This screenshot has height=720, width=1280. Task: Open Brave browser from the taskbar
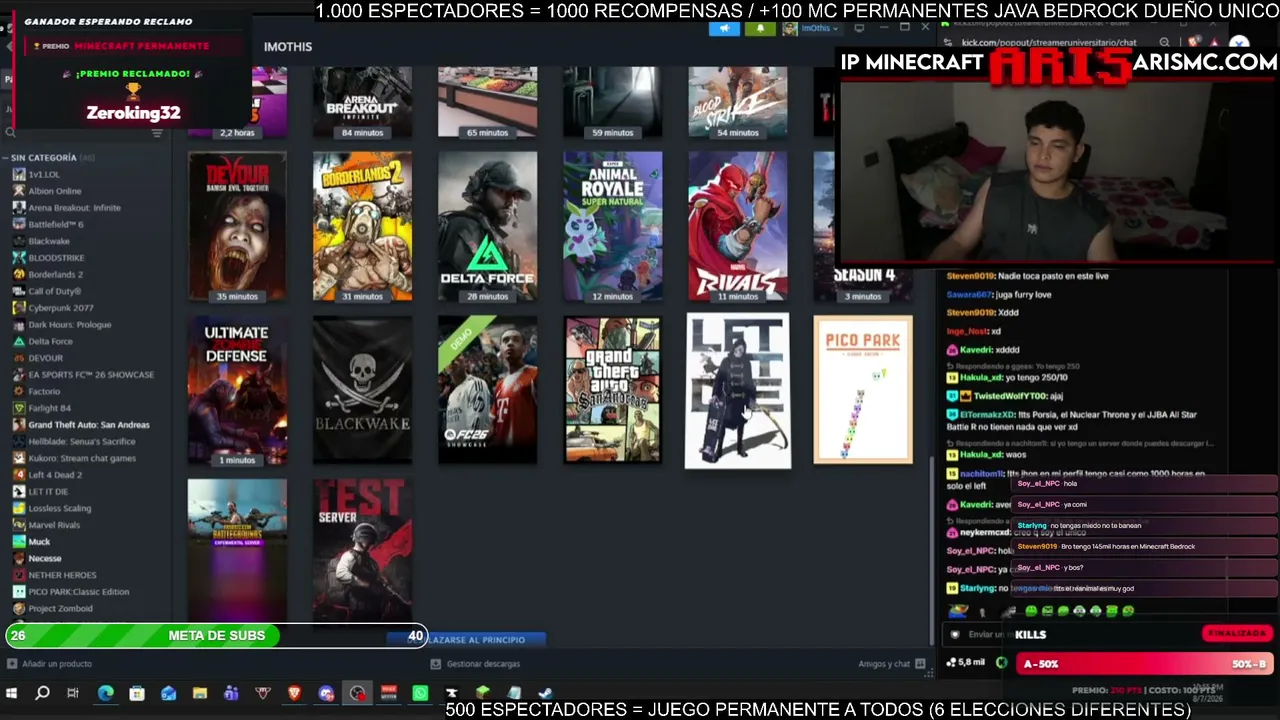tap(294, 693)
